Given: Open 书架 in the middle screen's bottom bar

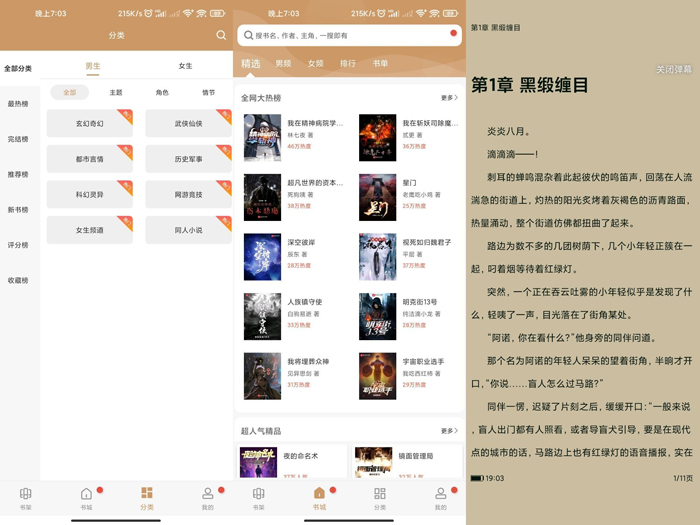Looking at the screenshot, I should pos(258,498).
